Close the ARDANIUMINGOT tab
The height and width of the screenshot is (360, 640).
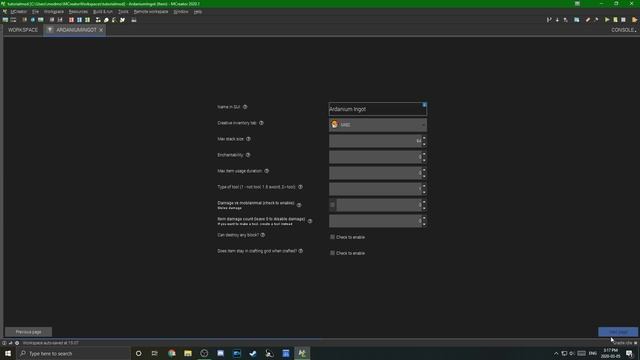(101, 30)
